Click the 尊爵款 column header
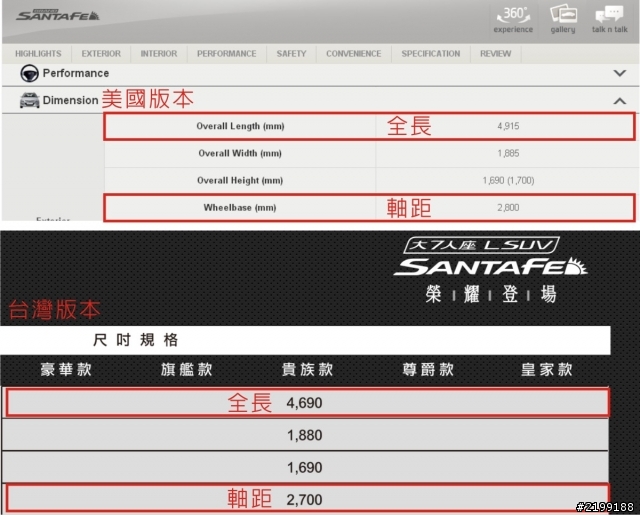640x515 pixels. [x=428, y=370]
